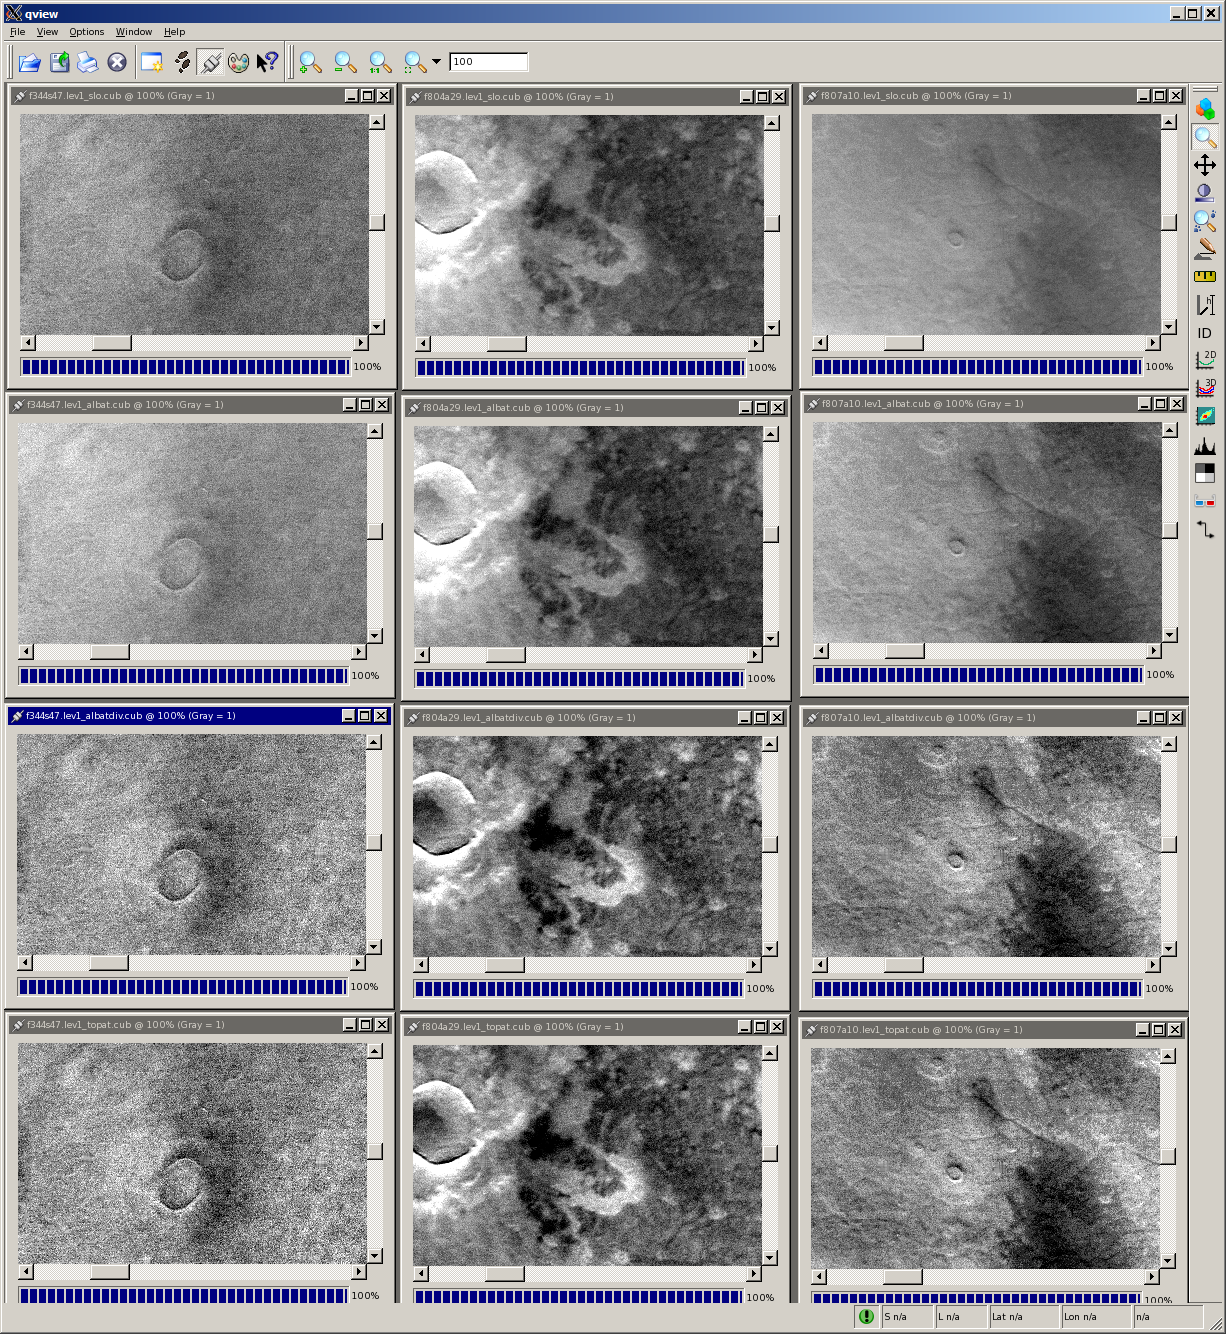Click the Zoom In magnifier icon

click(310, 63)
